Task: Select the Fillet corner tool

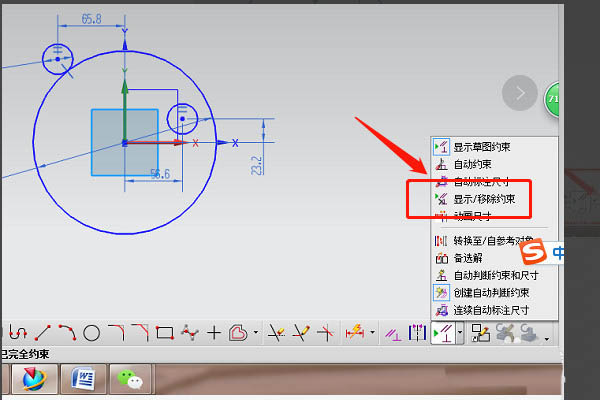Action: (116, 332)
